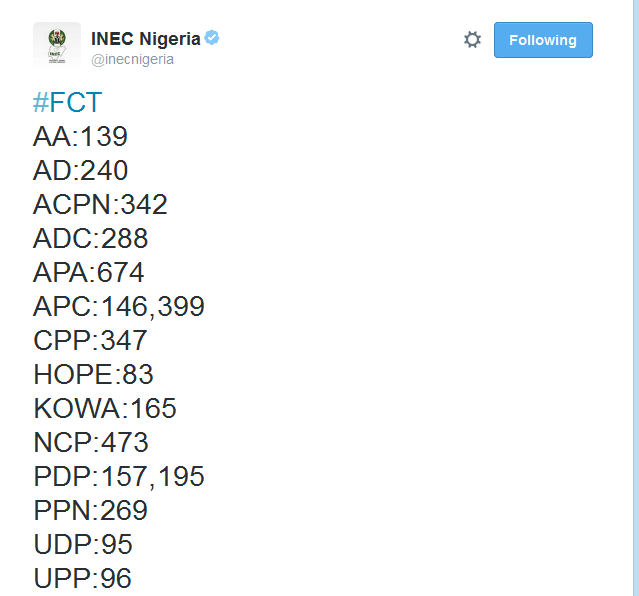Click the INEC Nigeria profile avatar
This screenshot has height=596, width=639.
click(x=57, y=45)
